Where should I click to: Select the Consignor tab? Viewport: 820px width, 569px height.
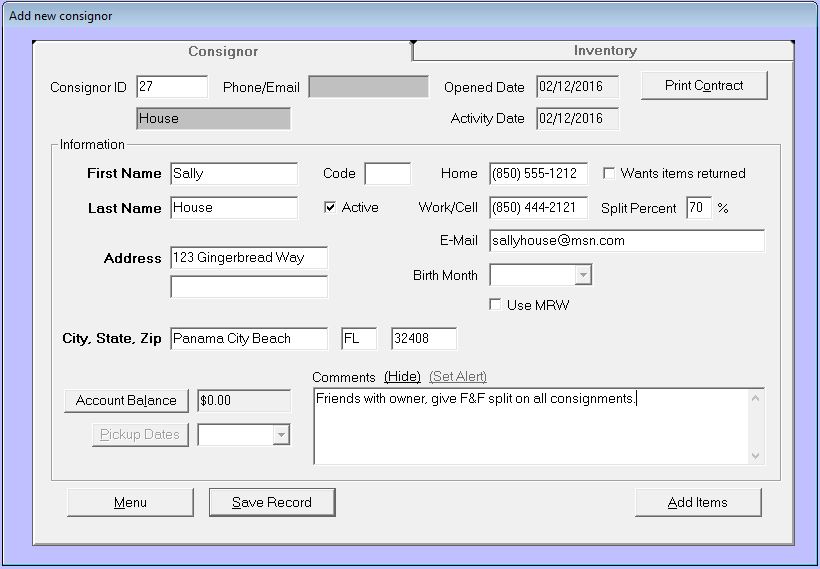point(223,51)
